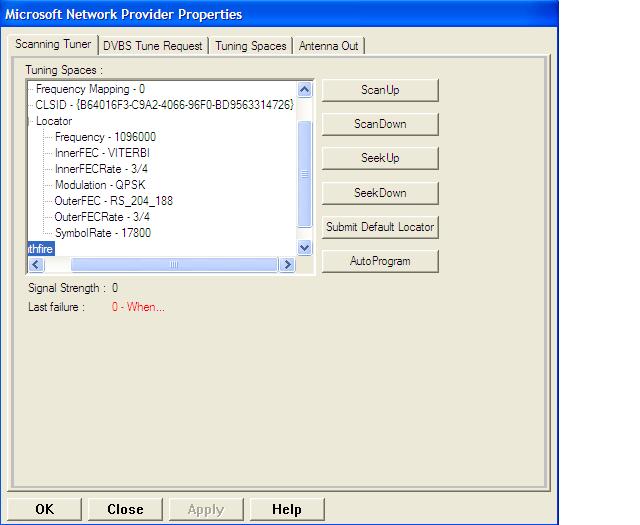The width and height of the screenshot is (640, 525).
Task: Click the tree's scroll up arrow
Action: [x=304, y=89]
